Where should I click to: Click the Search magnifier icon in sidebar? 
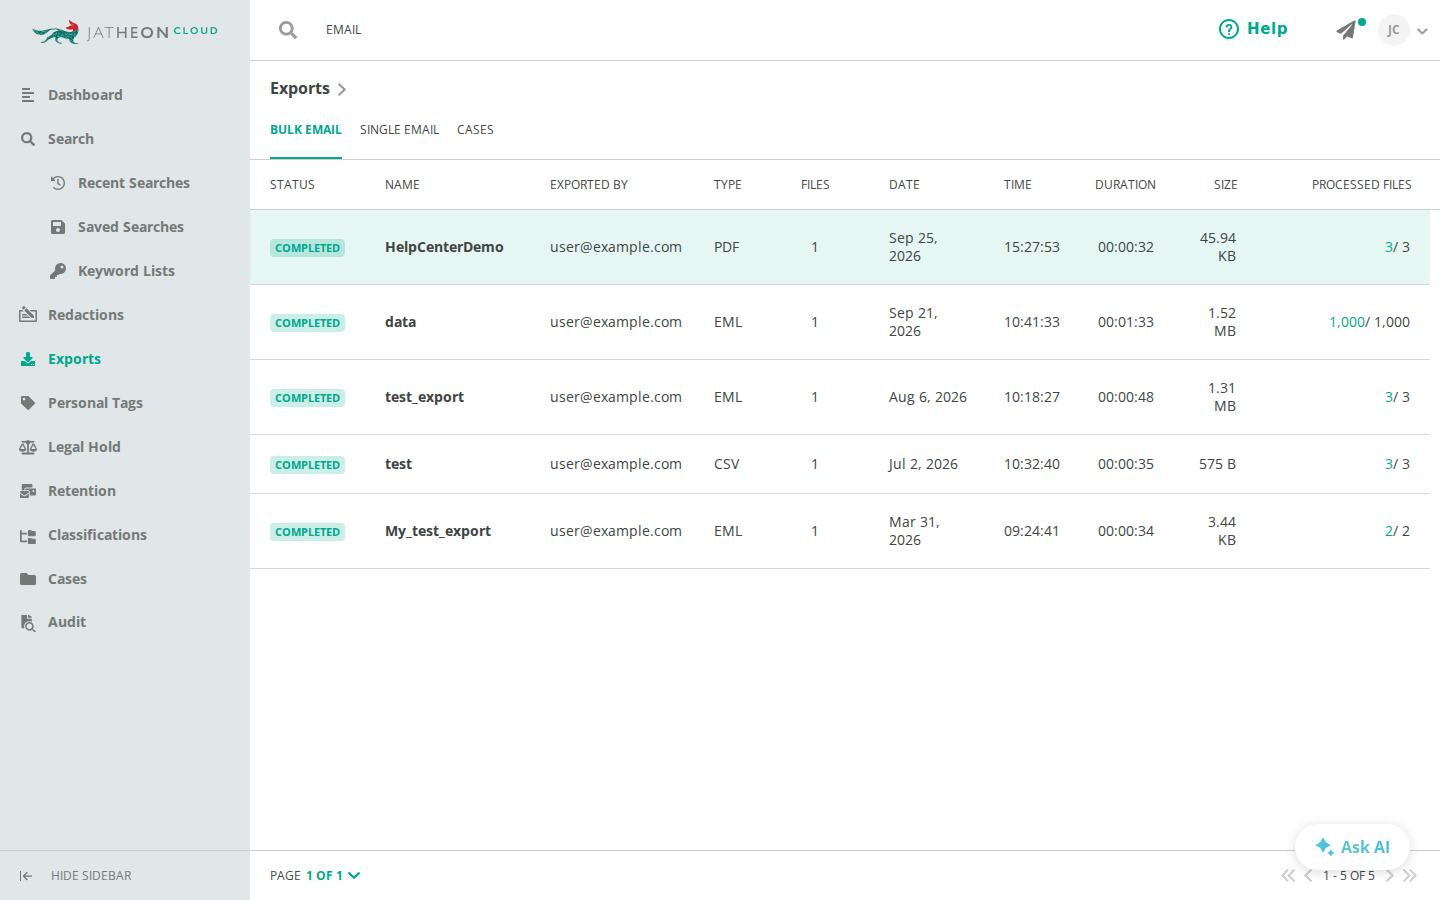(x=28, y=139)
